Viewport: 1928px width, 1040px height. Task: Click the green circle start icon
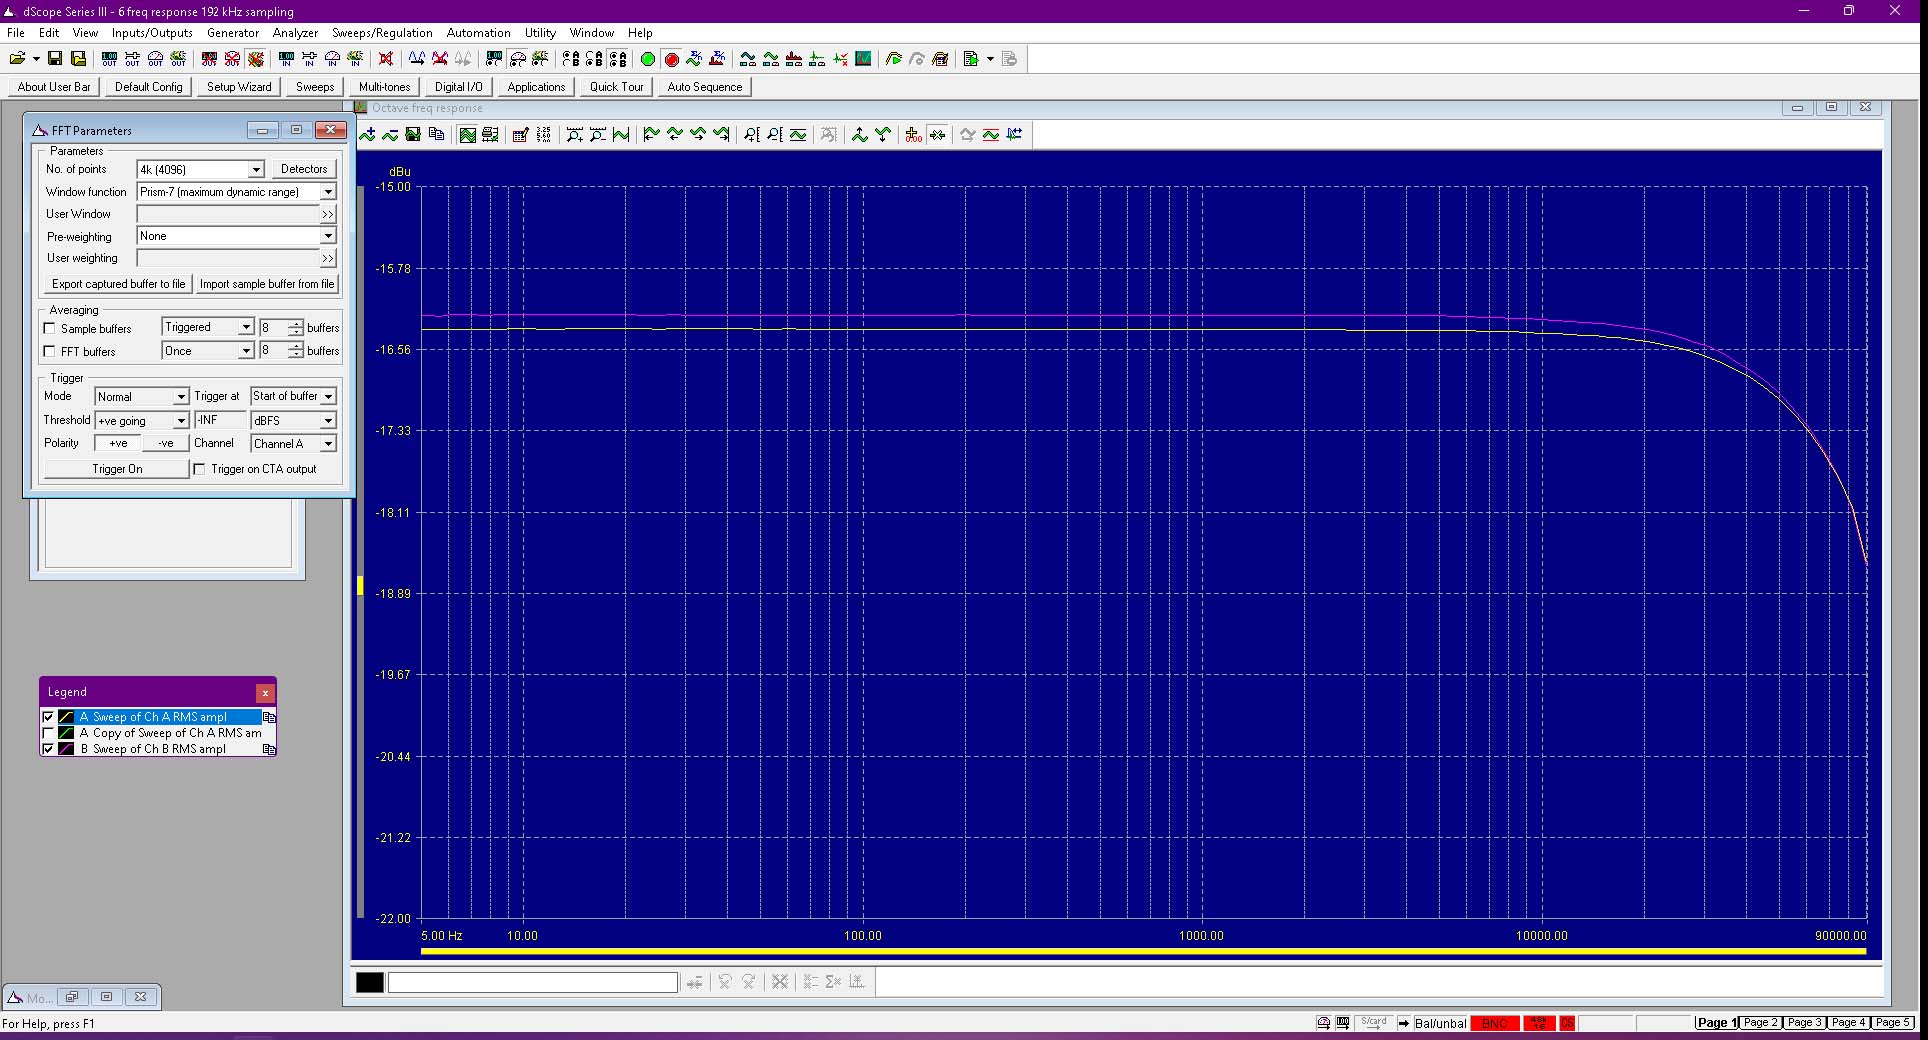tap(648, 59)
